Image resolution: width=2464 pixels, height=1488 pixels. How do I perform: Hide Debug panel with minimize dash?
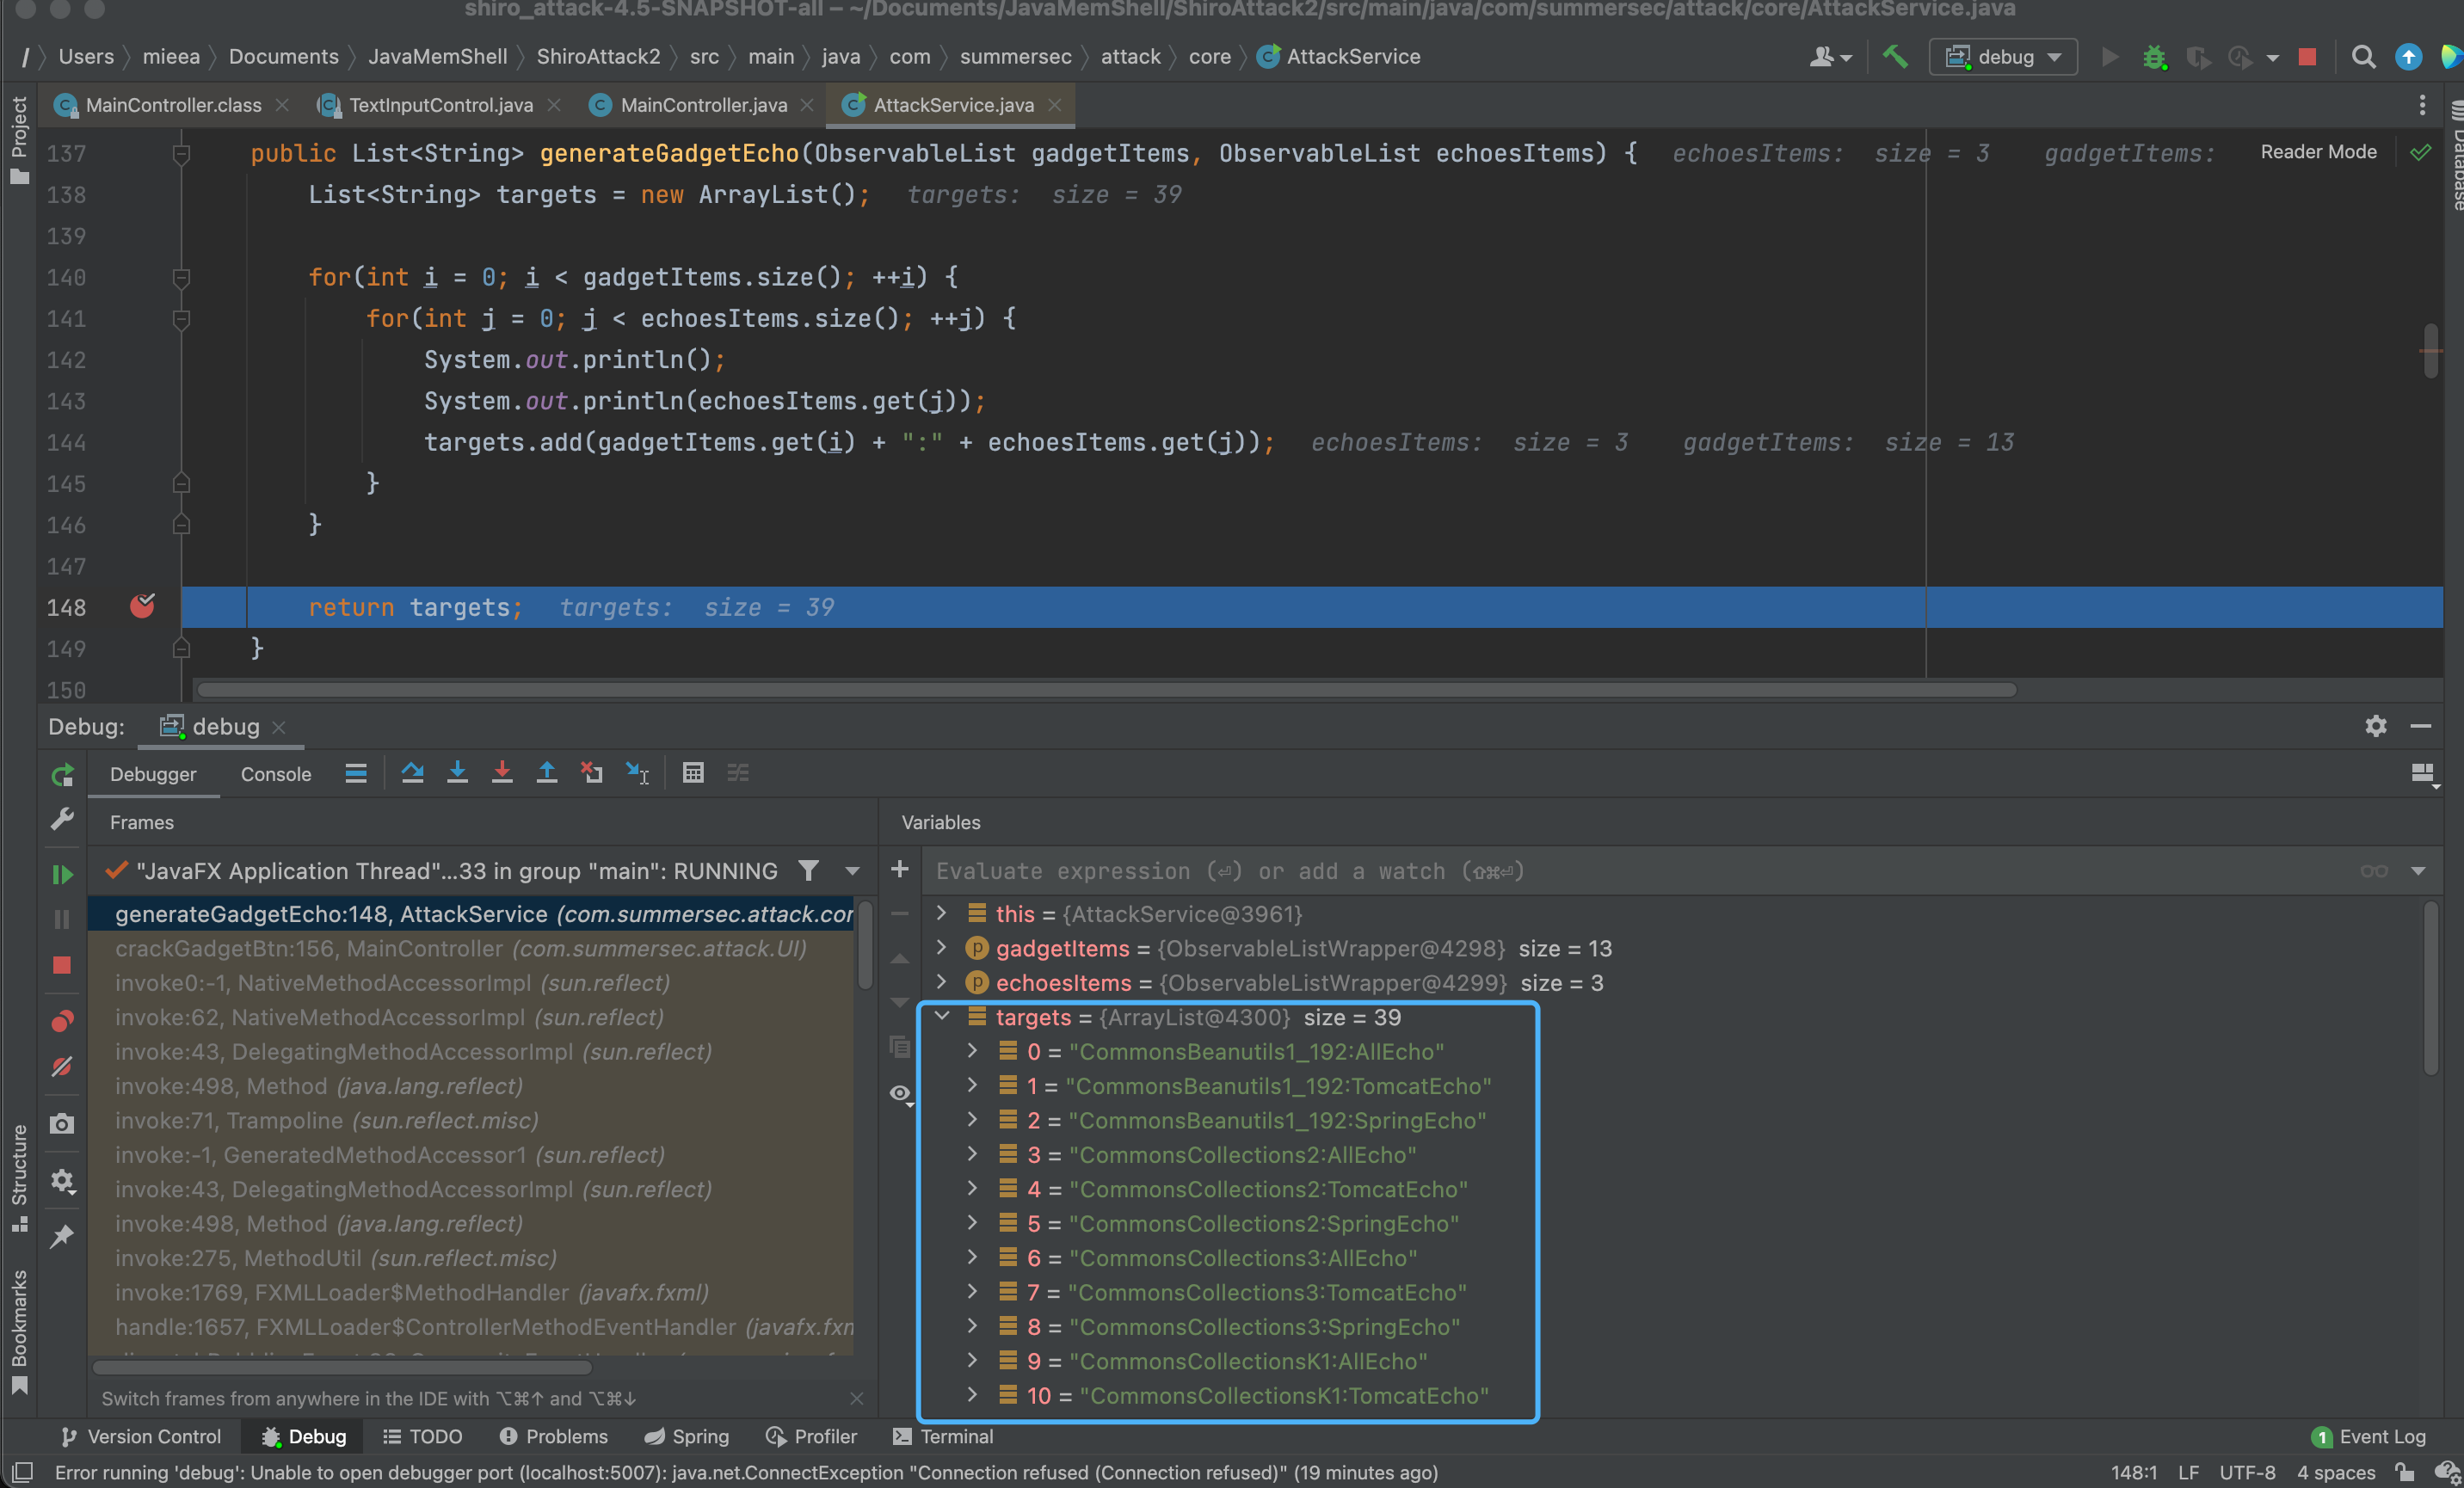point(2421,726)
